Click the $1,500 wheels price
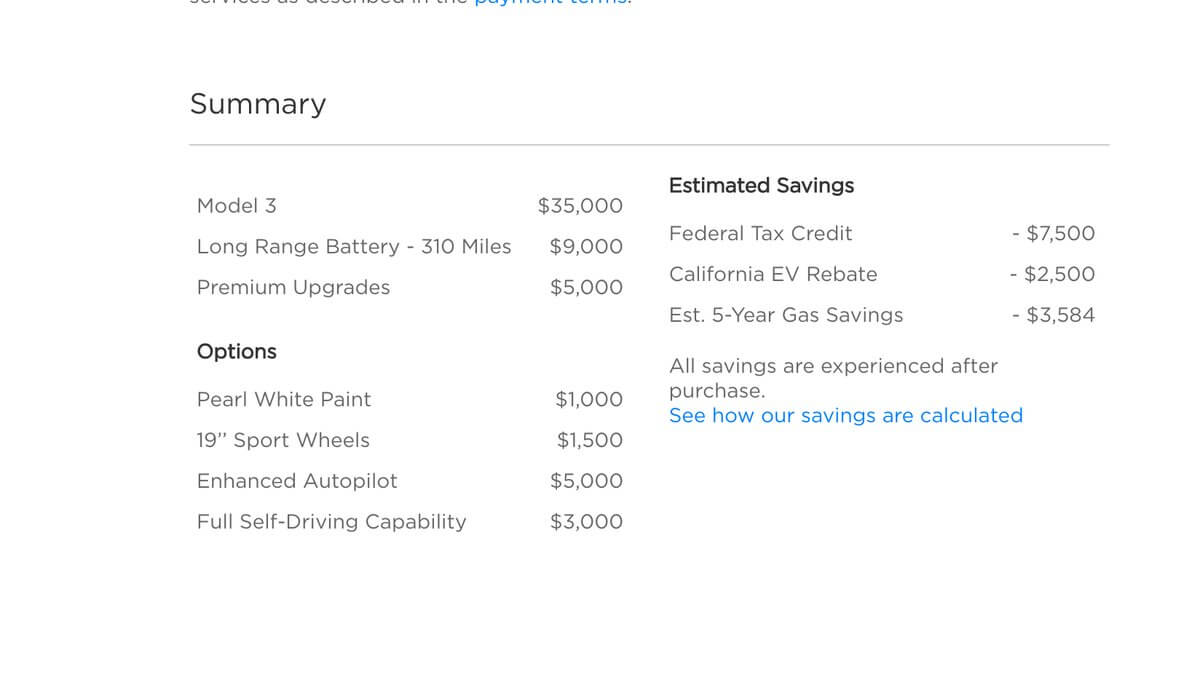The width and height of the screenshot is (1200, 696). pos(590,441)
